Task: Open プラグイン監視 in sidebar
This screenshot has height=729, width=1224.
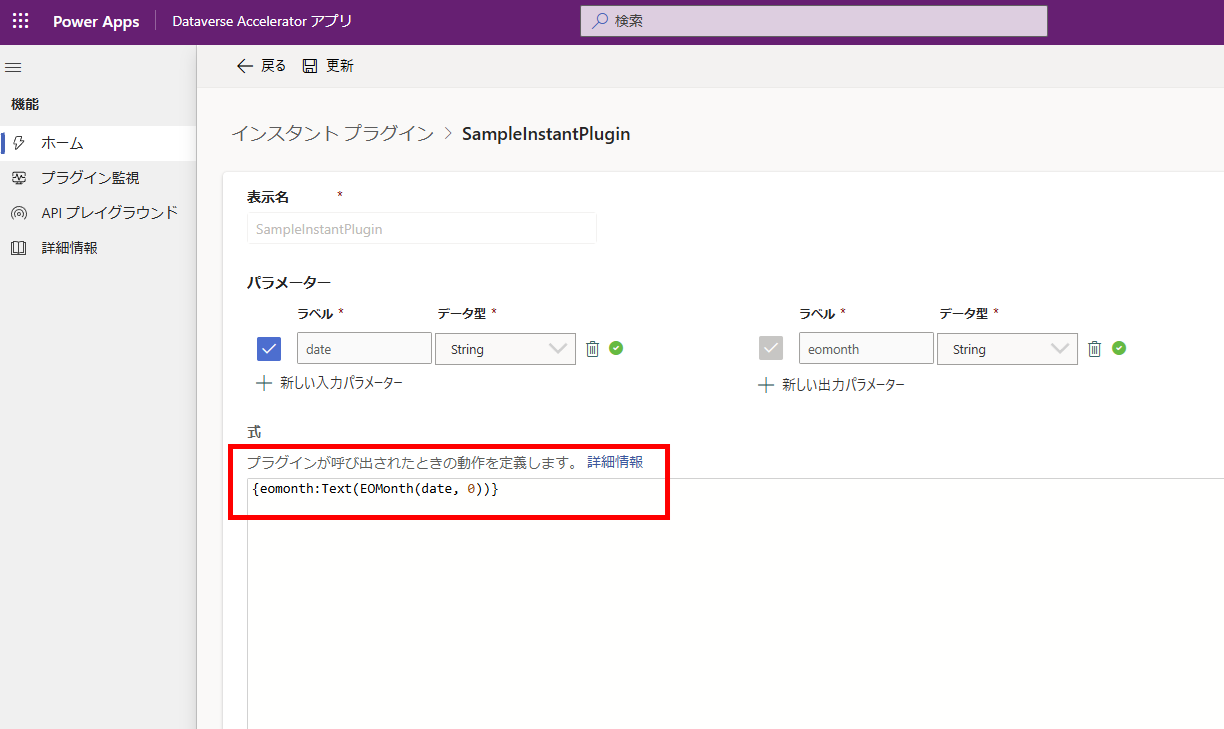Action: coord(98,178)
